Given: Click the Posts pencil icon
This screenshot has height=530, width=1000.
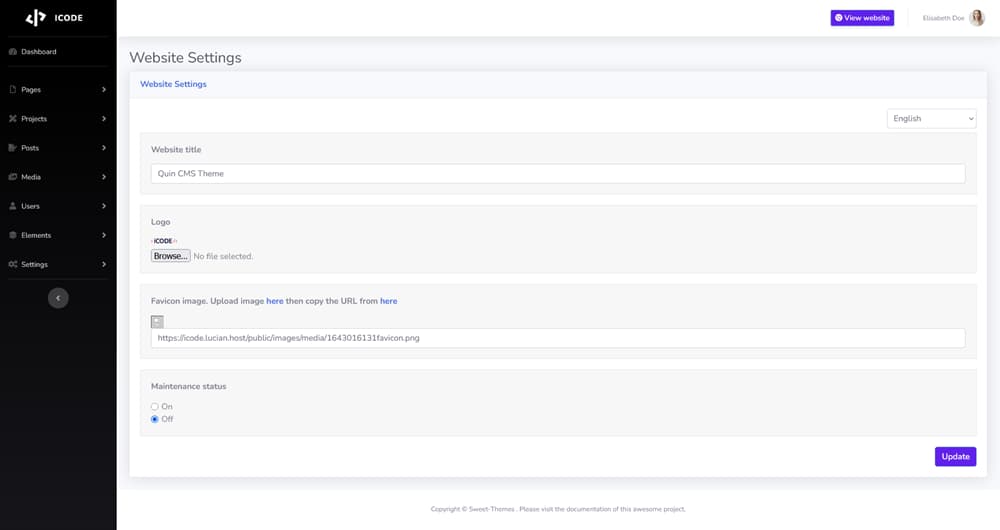Looking at the screenshot, I should click(13, 148).
